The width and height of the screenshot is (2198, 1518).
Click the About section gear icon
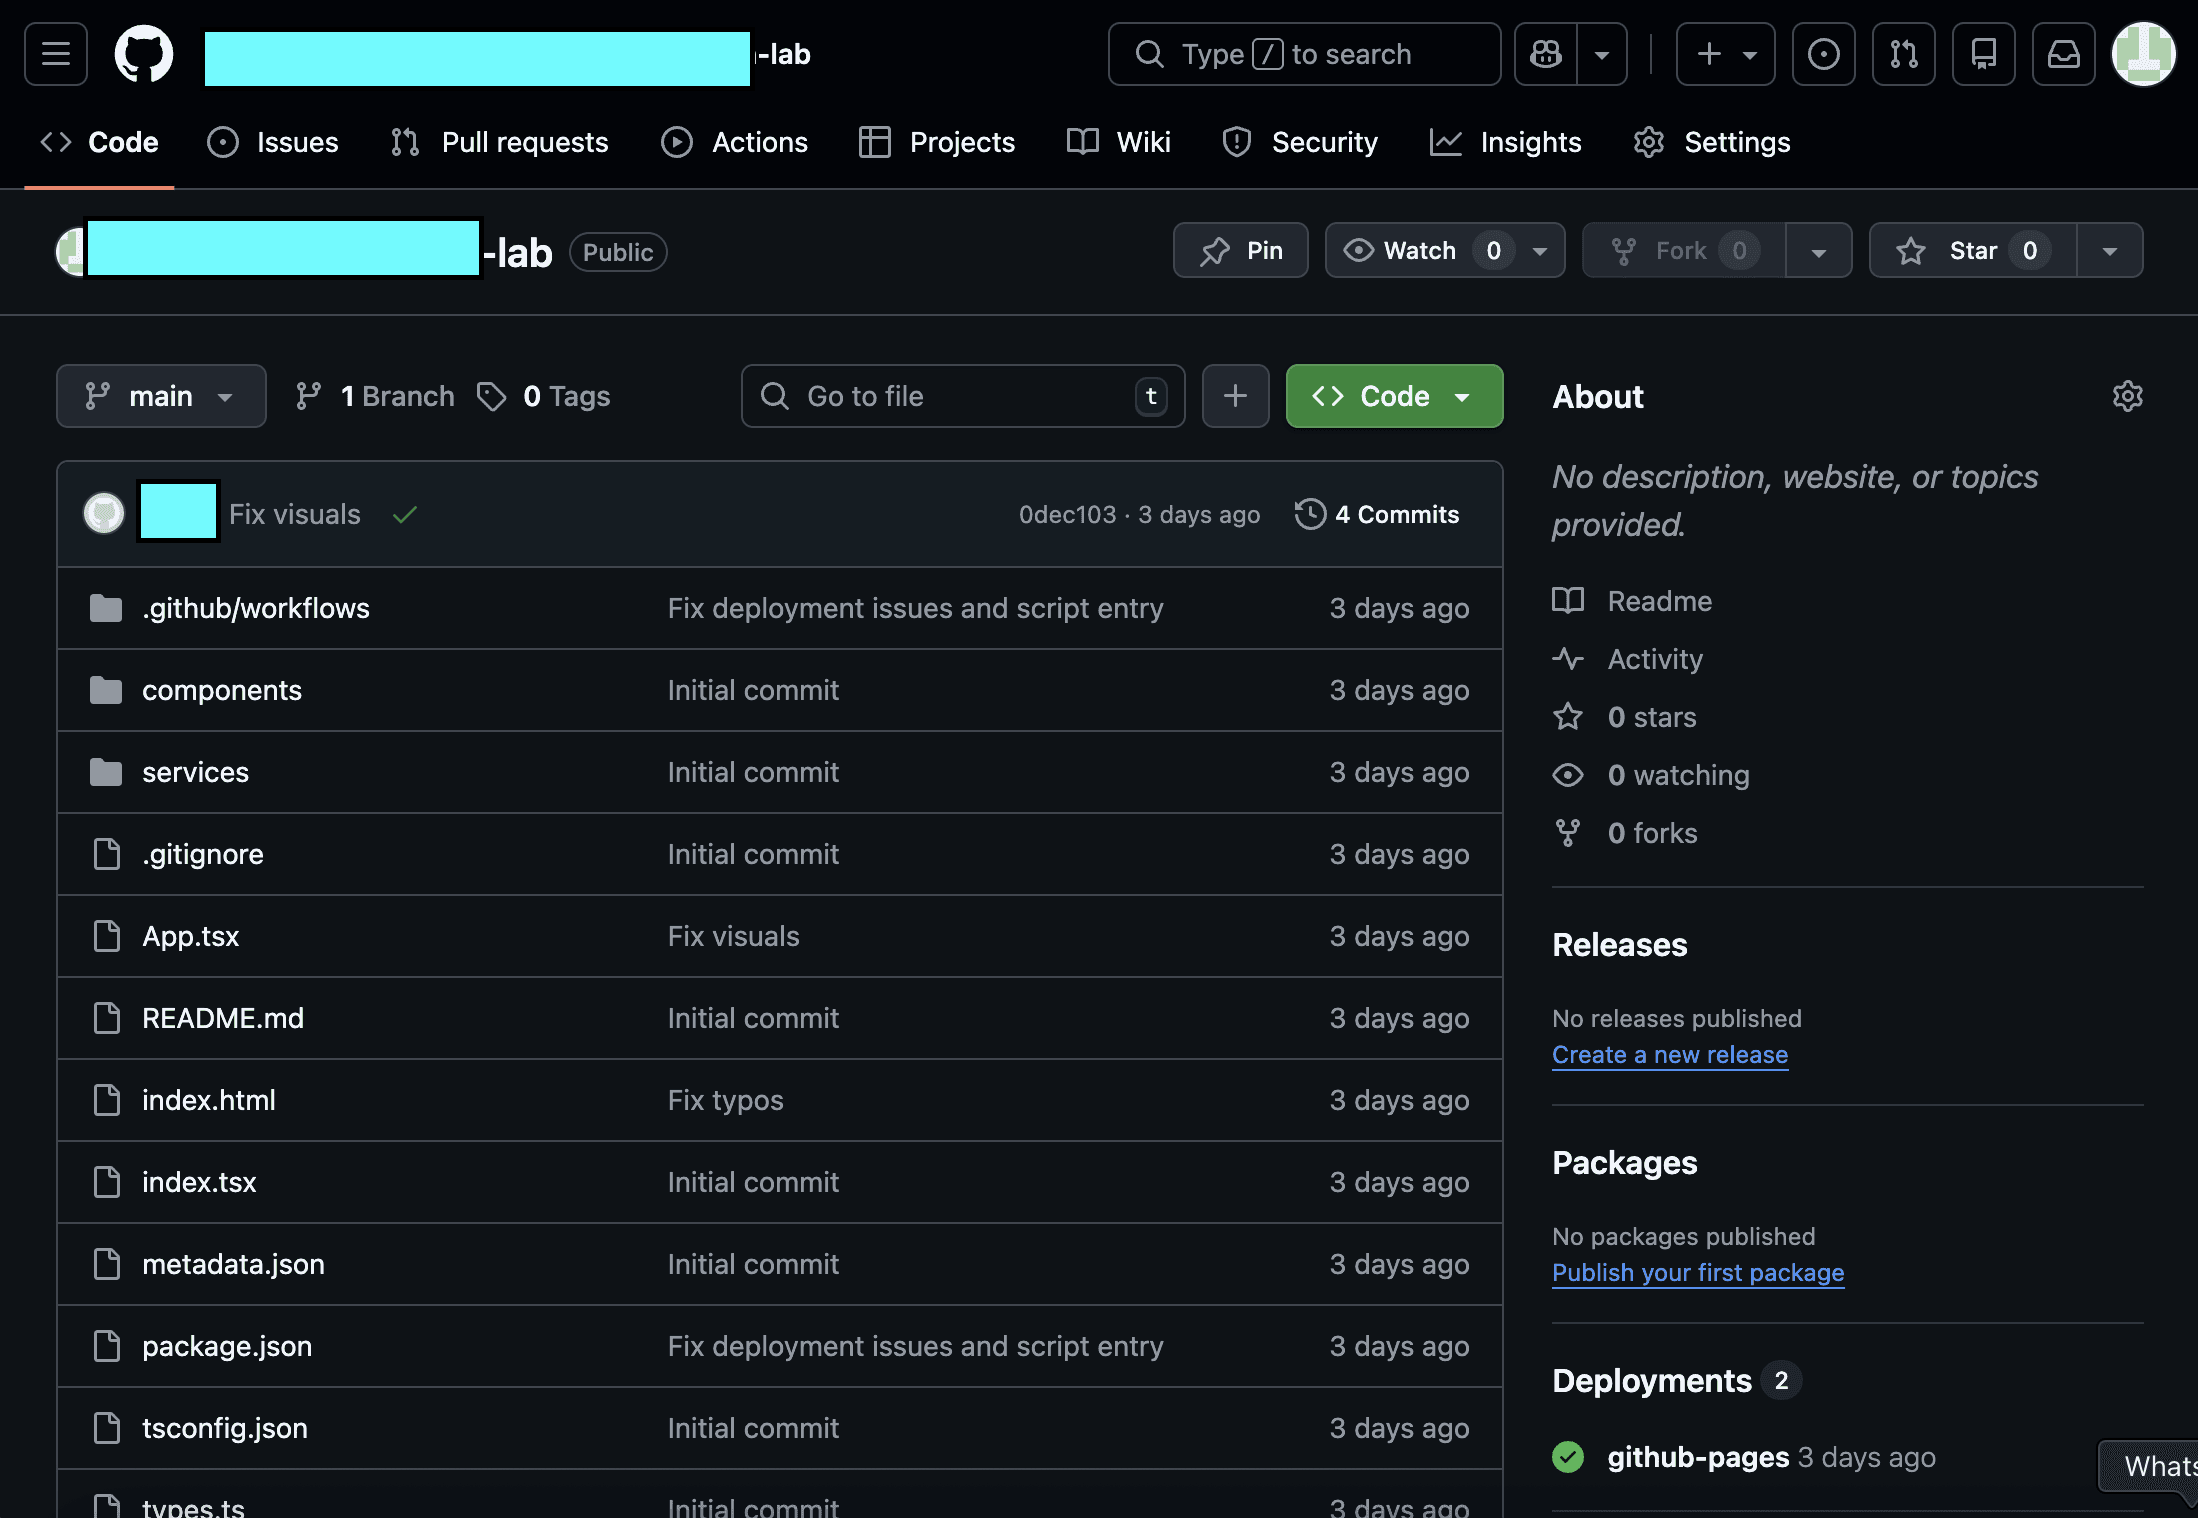(x=2127, y=396)
